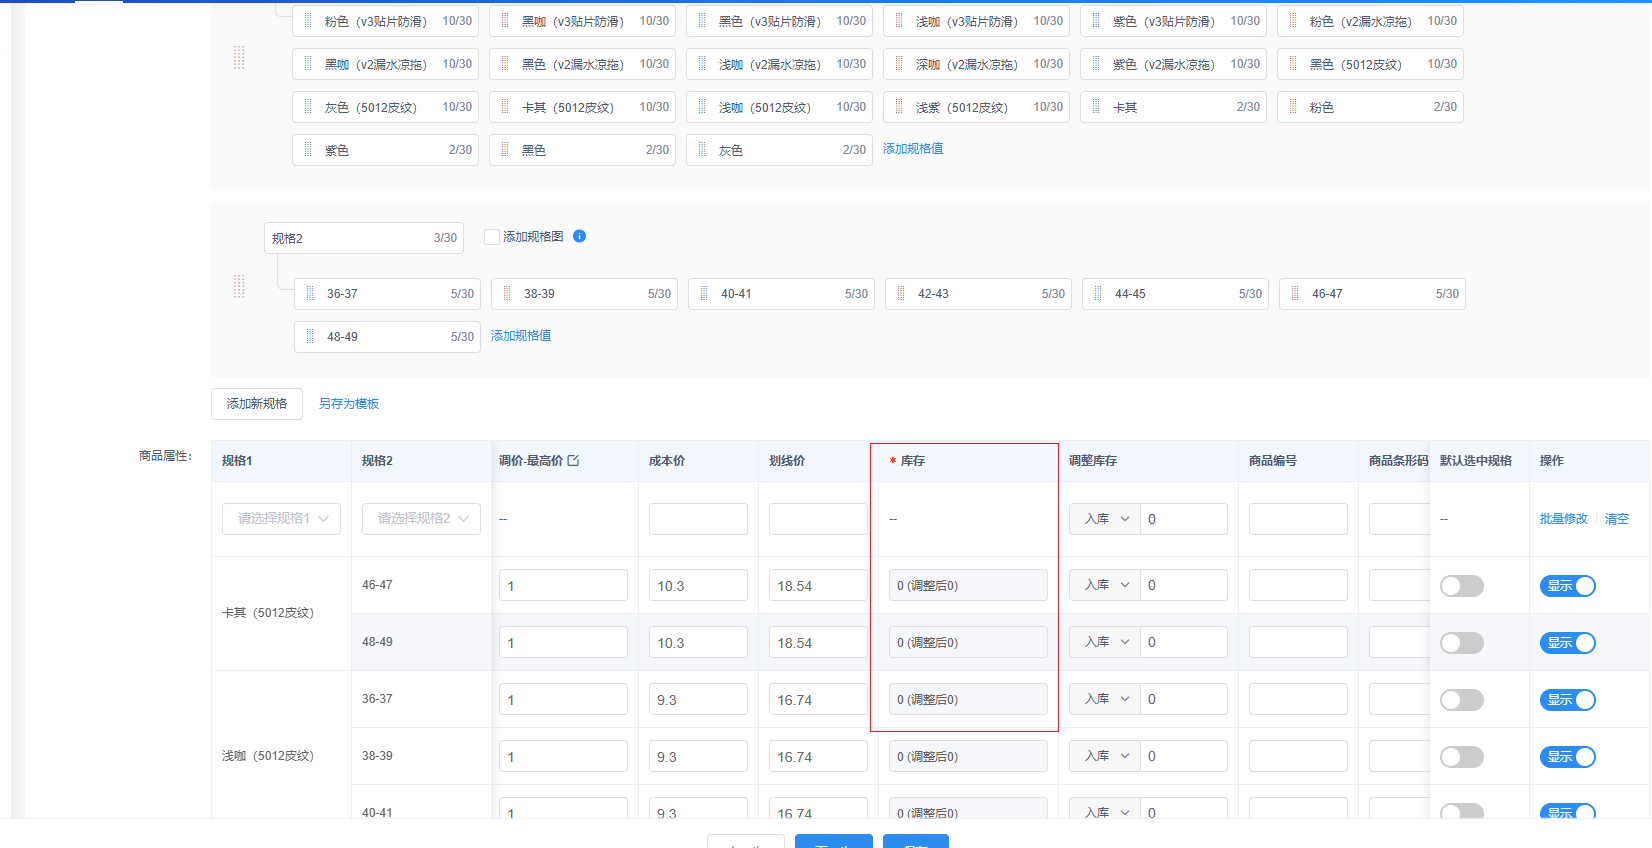Click the 另存为模板 link
Screen dimensions: 1652x848
point(349,404)
